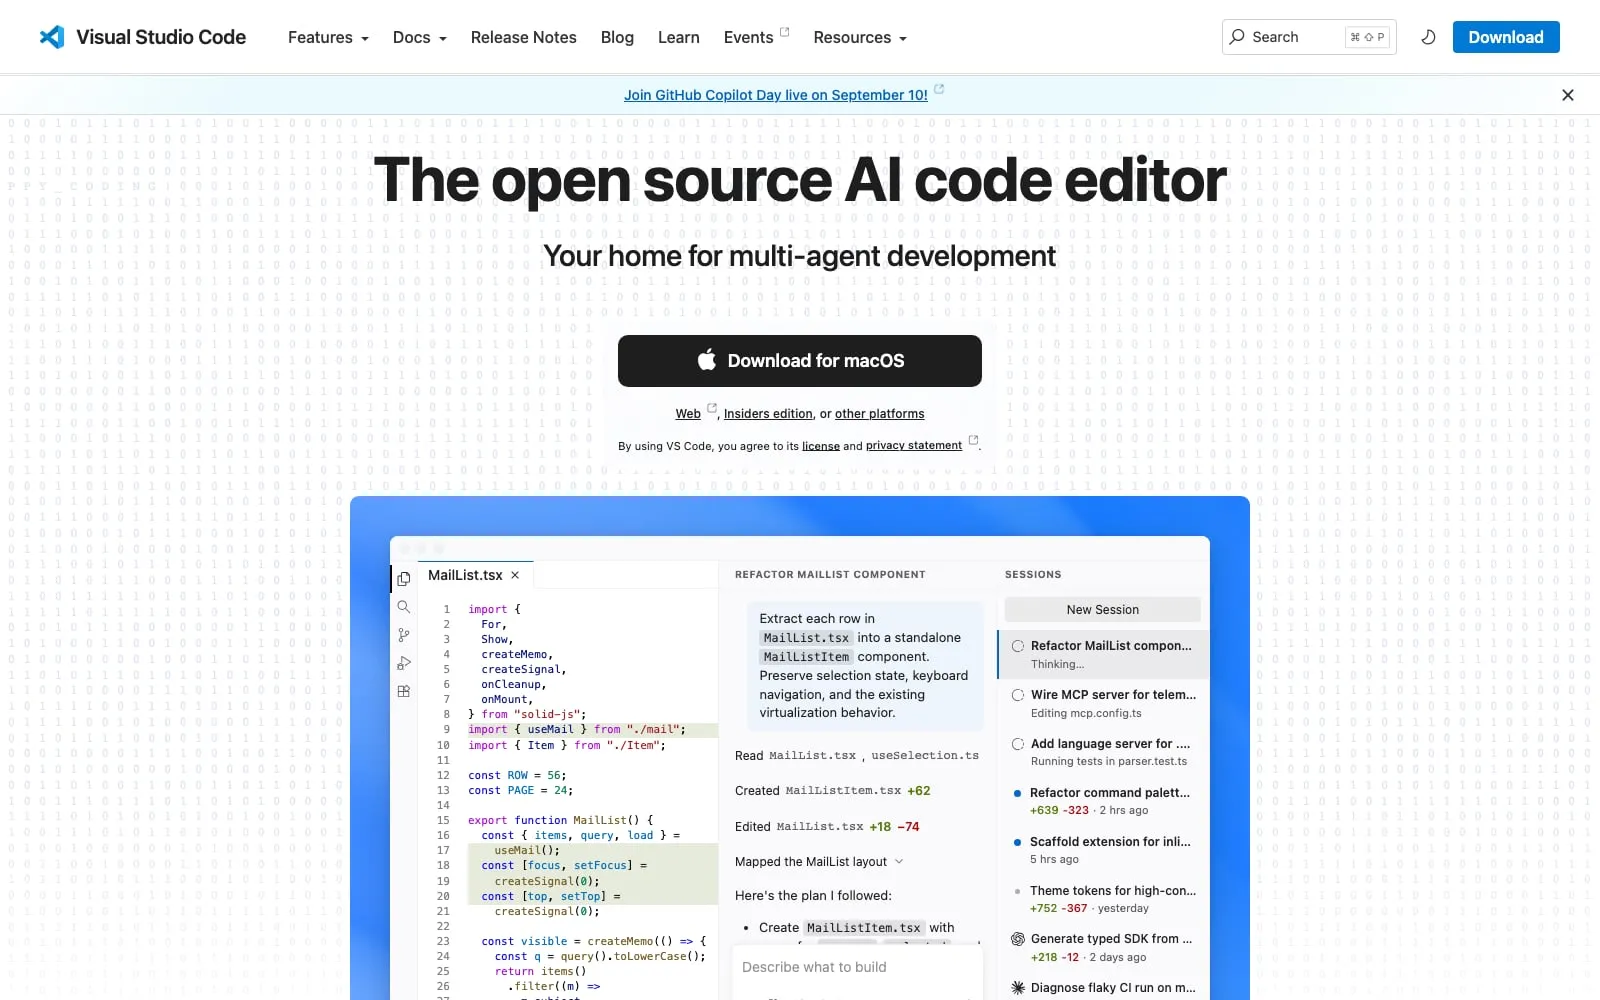This screenshot has height=1000, width=1600.
Task: Open the Search icon in editor sidebar
Action: 404,607
